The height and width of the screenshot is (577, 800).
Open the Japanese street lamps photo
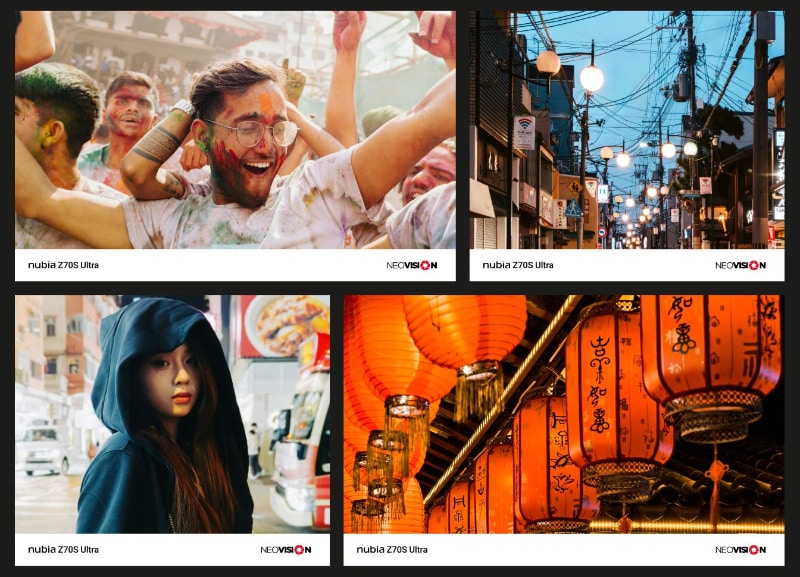[627, 130]
